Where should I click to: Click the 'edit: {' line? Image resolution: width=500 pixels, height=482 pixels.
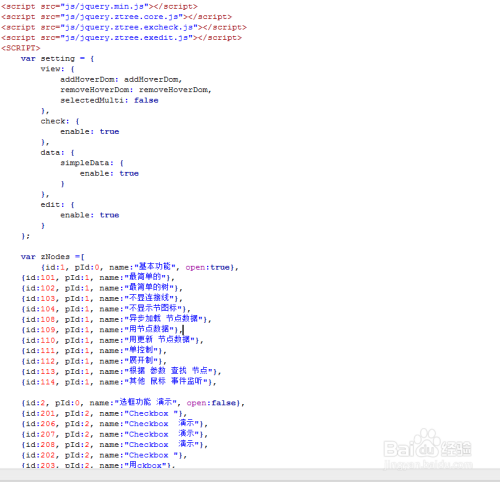[57, 205]
